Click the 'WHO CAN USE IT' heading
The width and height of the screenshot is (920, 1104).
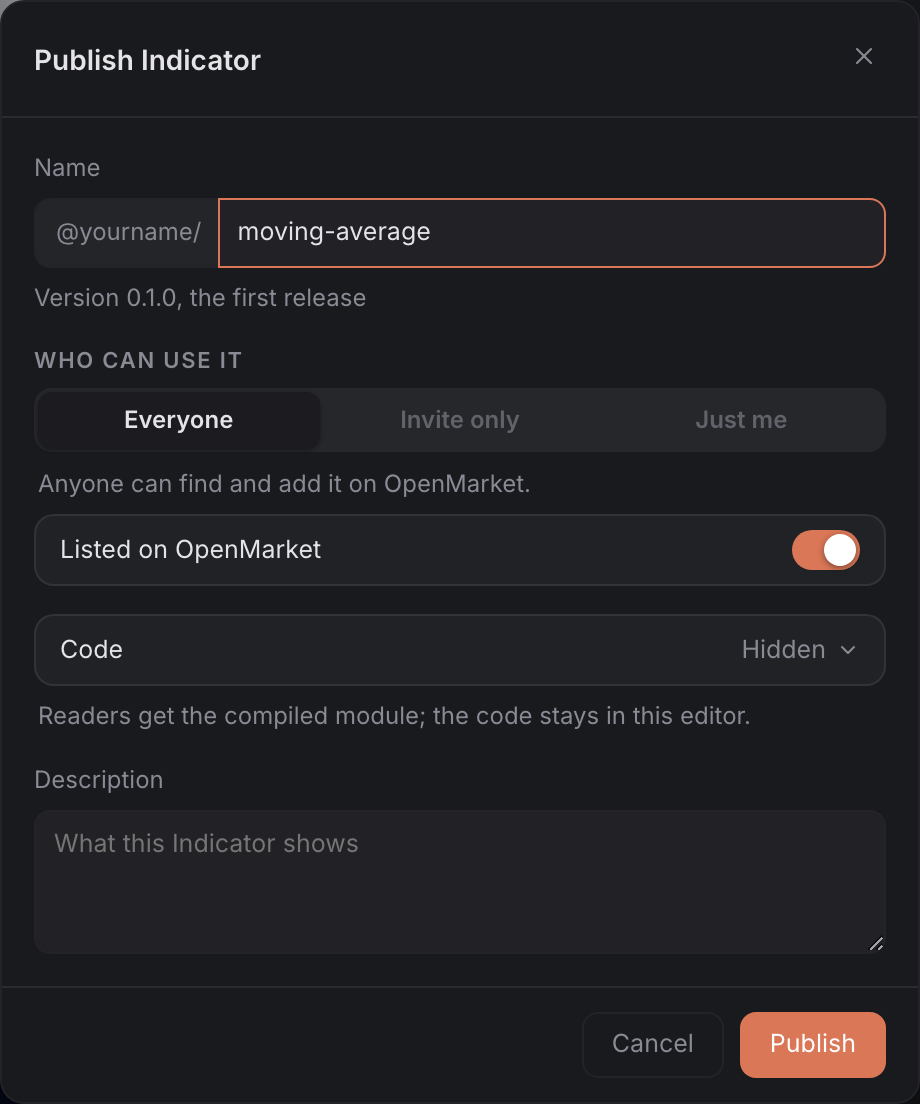click(138, 360)
